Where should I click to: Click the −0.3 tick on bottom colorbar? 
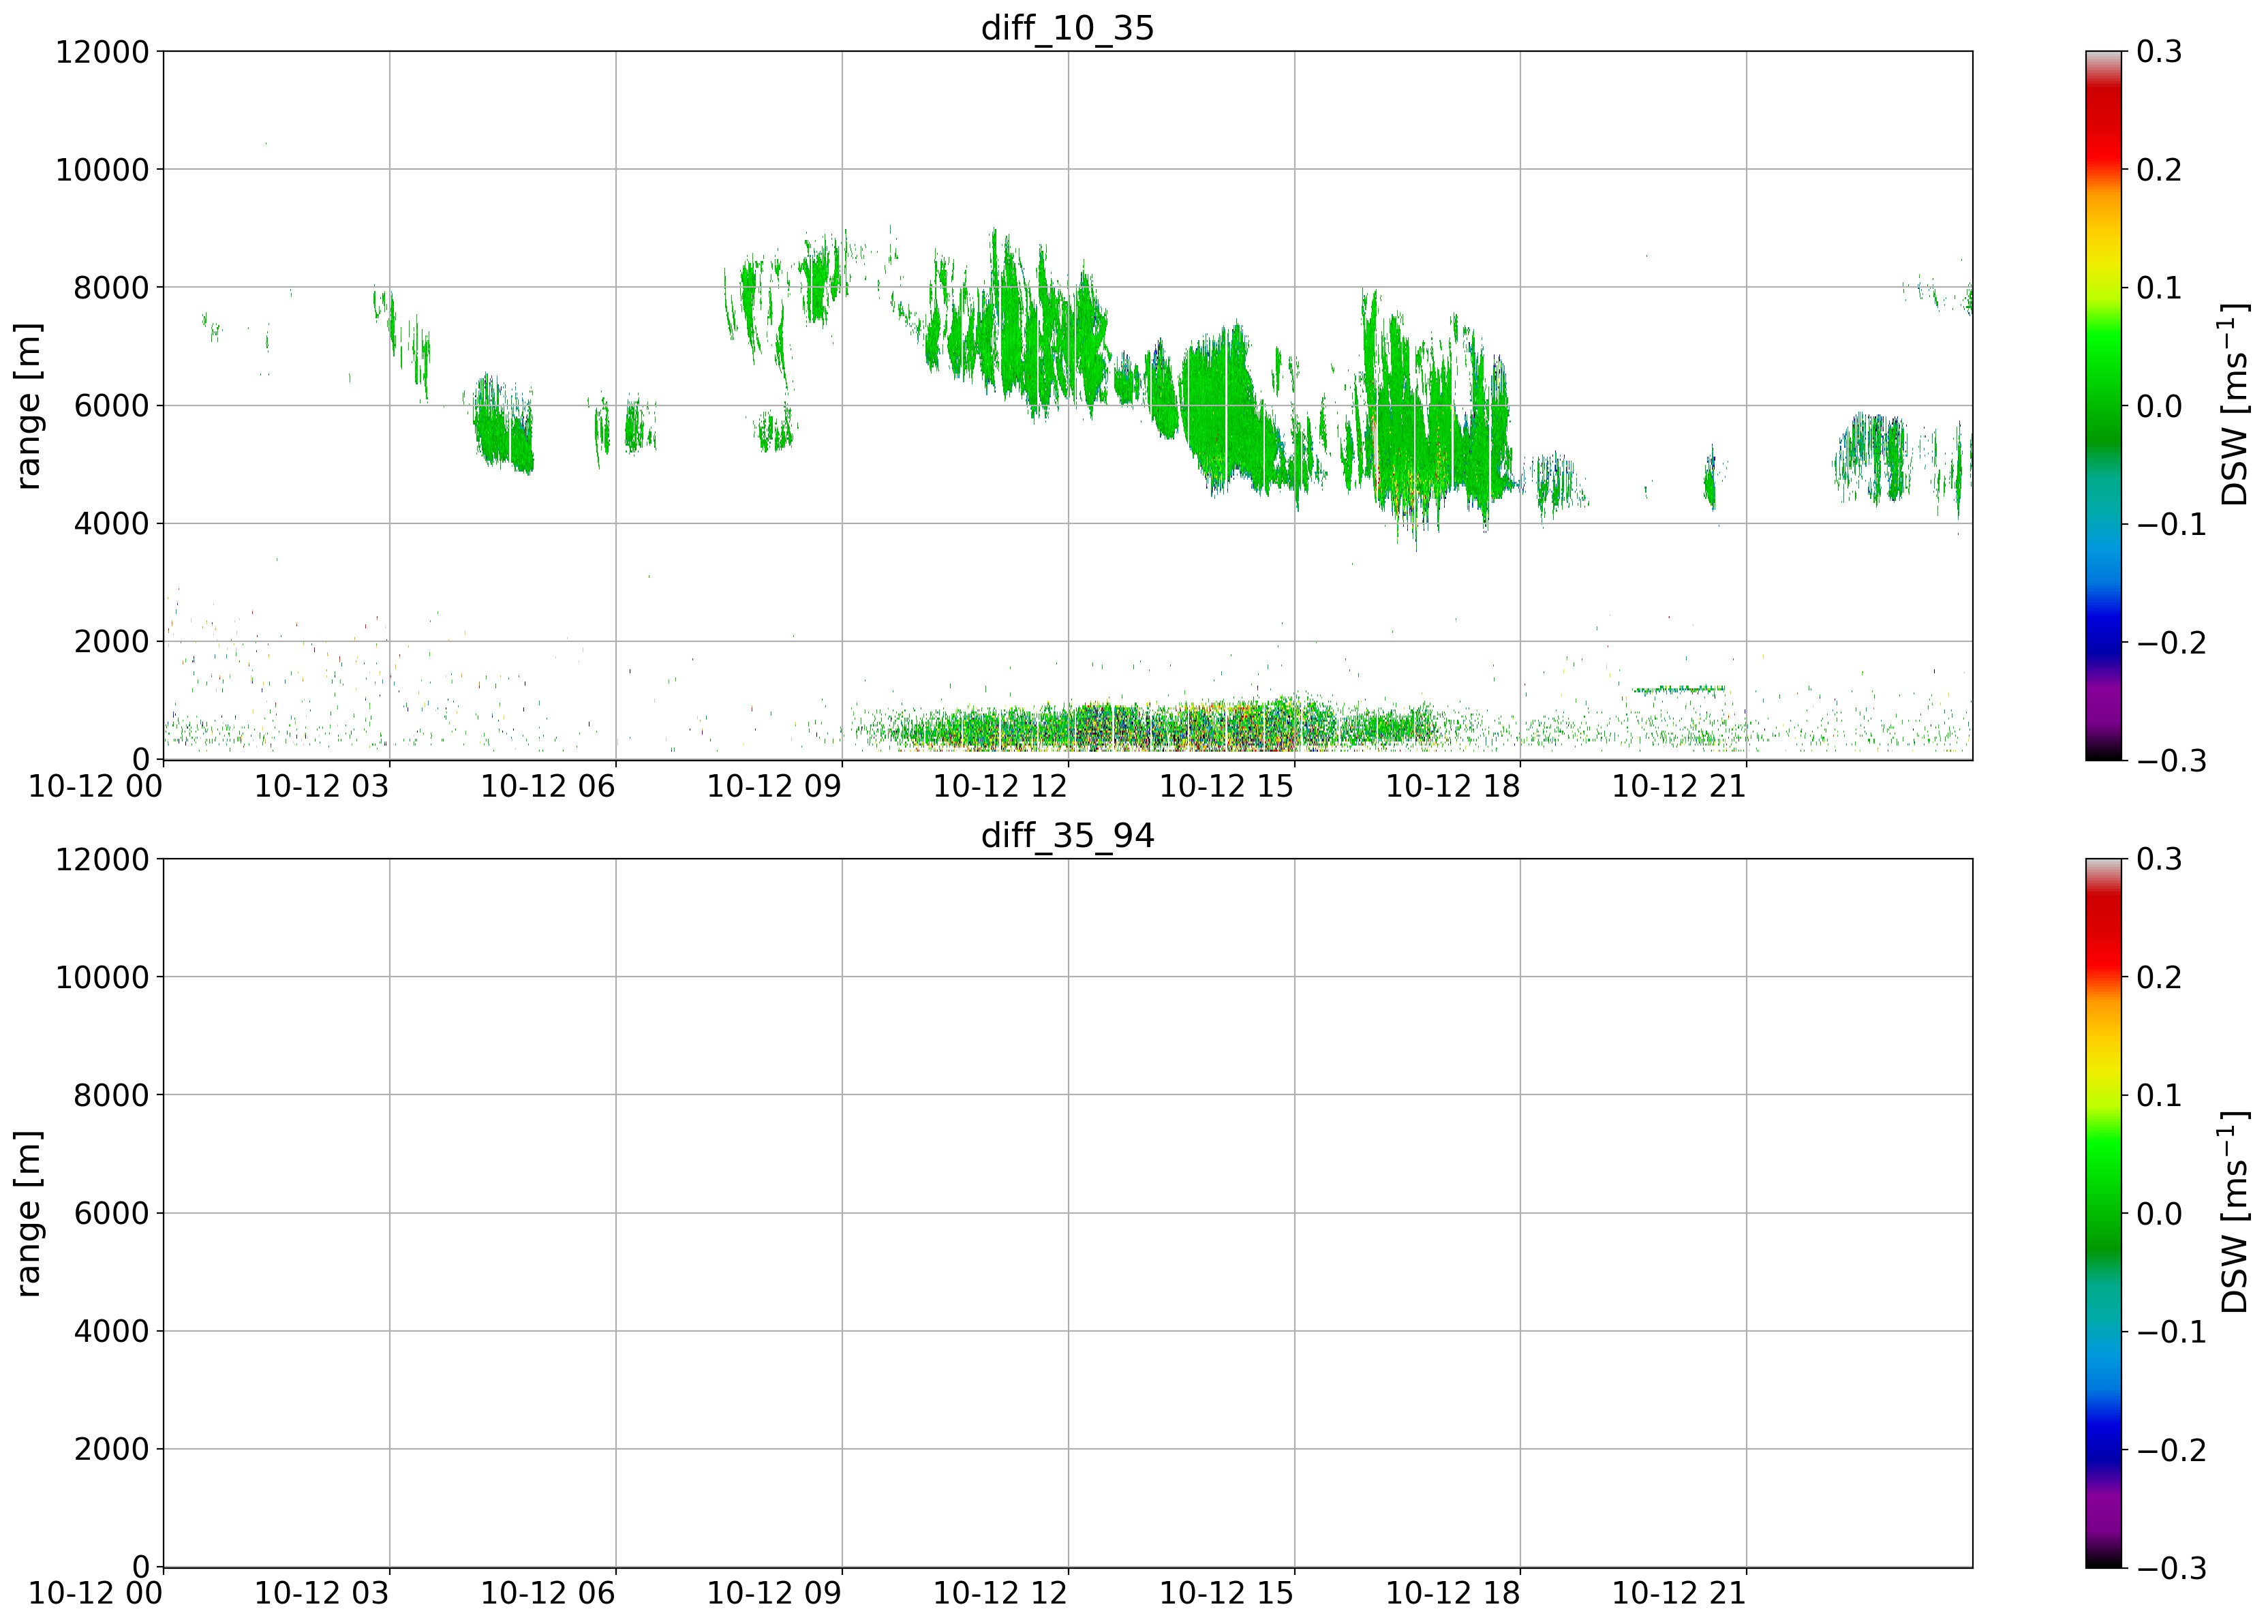click(x=2171, y=1568)
